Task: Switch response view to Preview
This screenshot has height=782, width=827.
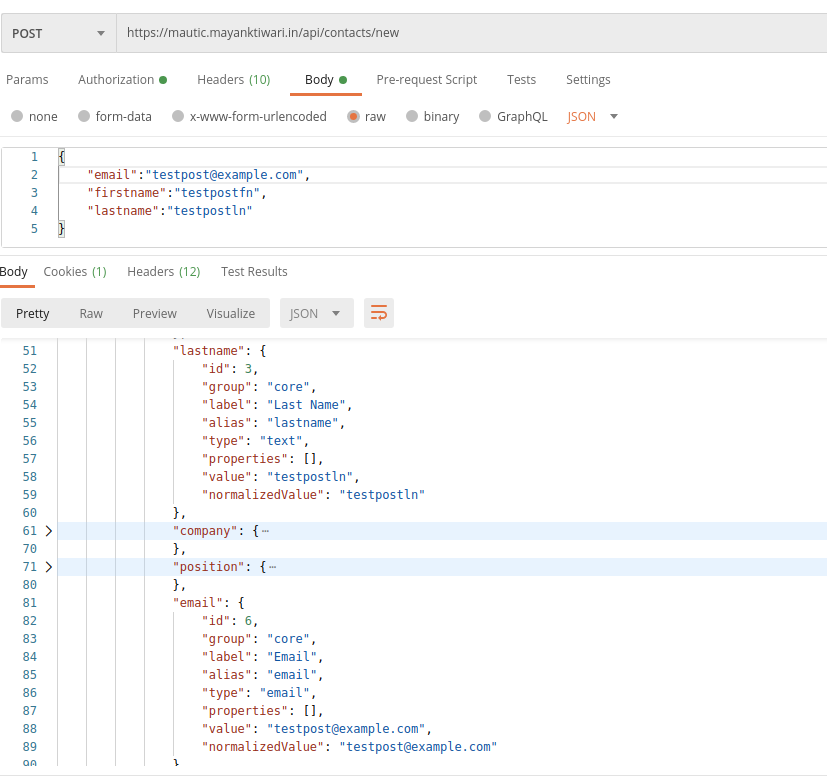Action: [155, 314]
